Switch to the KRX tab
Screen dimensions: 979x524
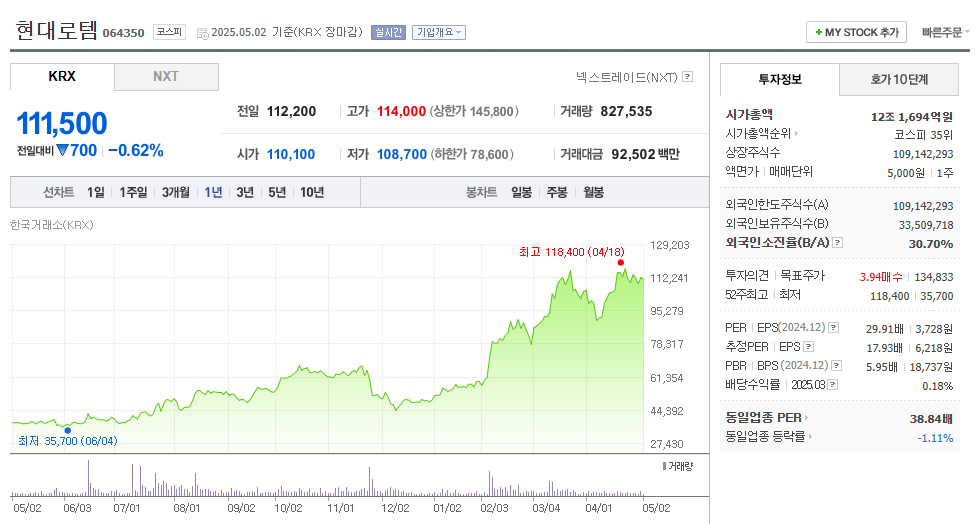click(x=62, y=76)
